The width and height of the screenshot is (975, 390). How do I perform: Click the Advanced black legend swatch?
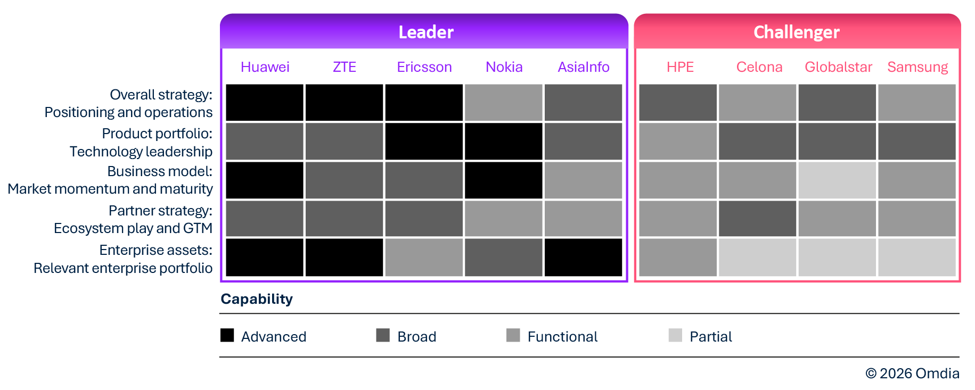click(x=228, y=336)
